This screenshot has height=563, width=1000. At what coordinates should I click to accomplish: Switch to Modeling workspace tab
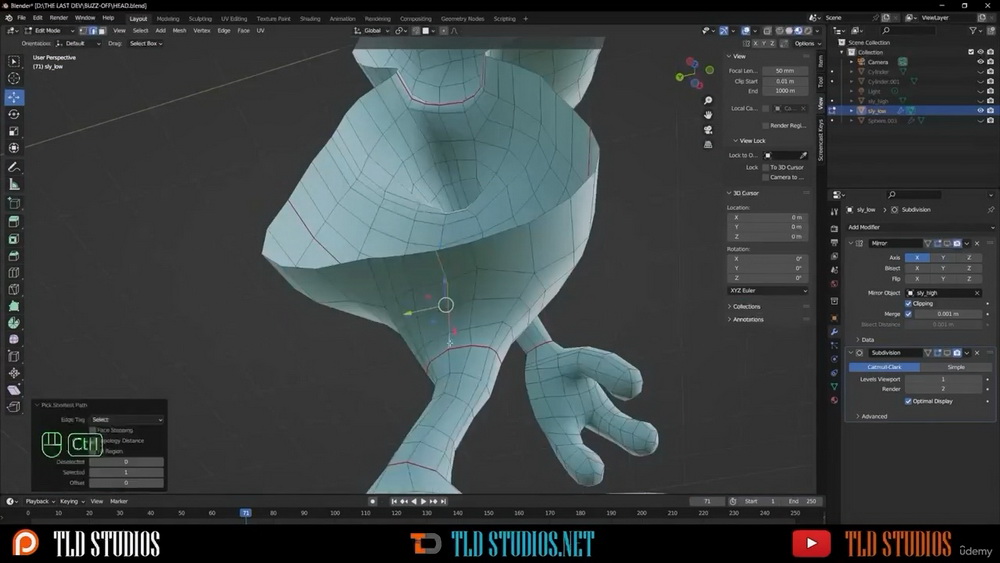click(x=168, y=18)
